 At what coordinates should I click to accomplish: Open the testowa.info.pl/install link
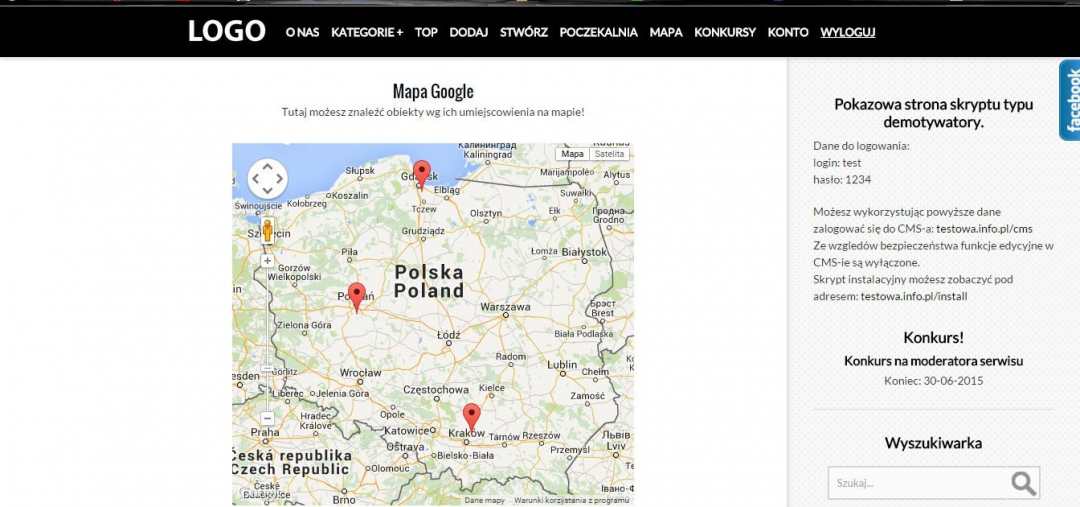click(914, 296)
